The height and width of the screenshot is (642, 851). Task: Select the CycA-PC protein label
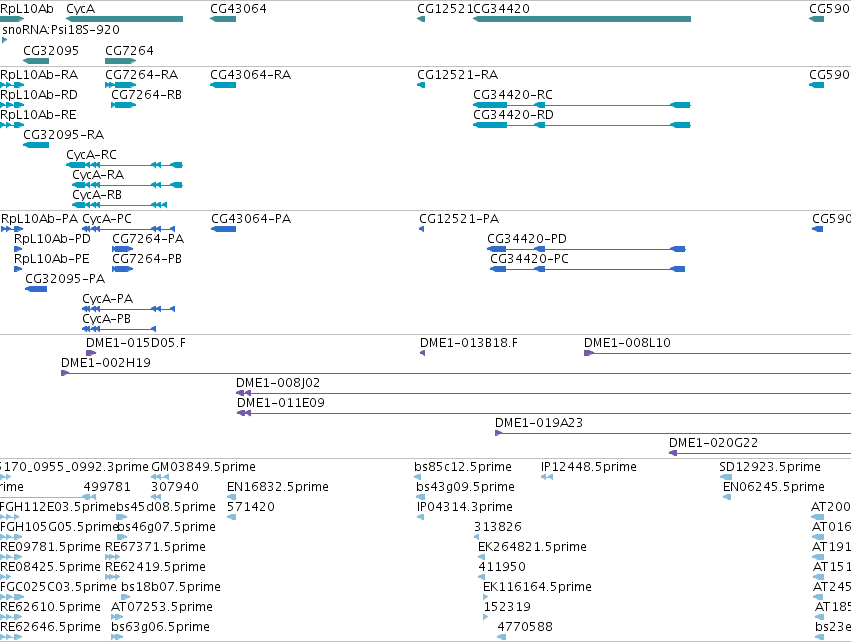point(107,219)
